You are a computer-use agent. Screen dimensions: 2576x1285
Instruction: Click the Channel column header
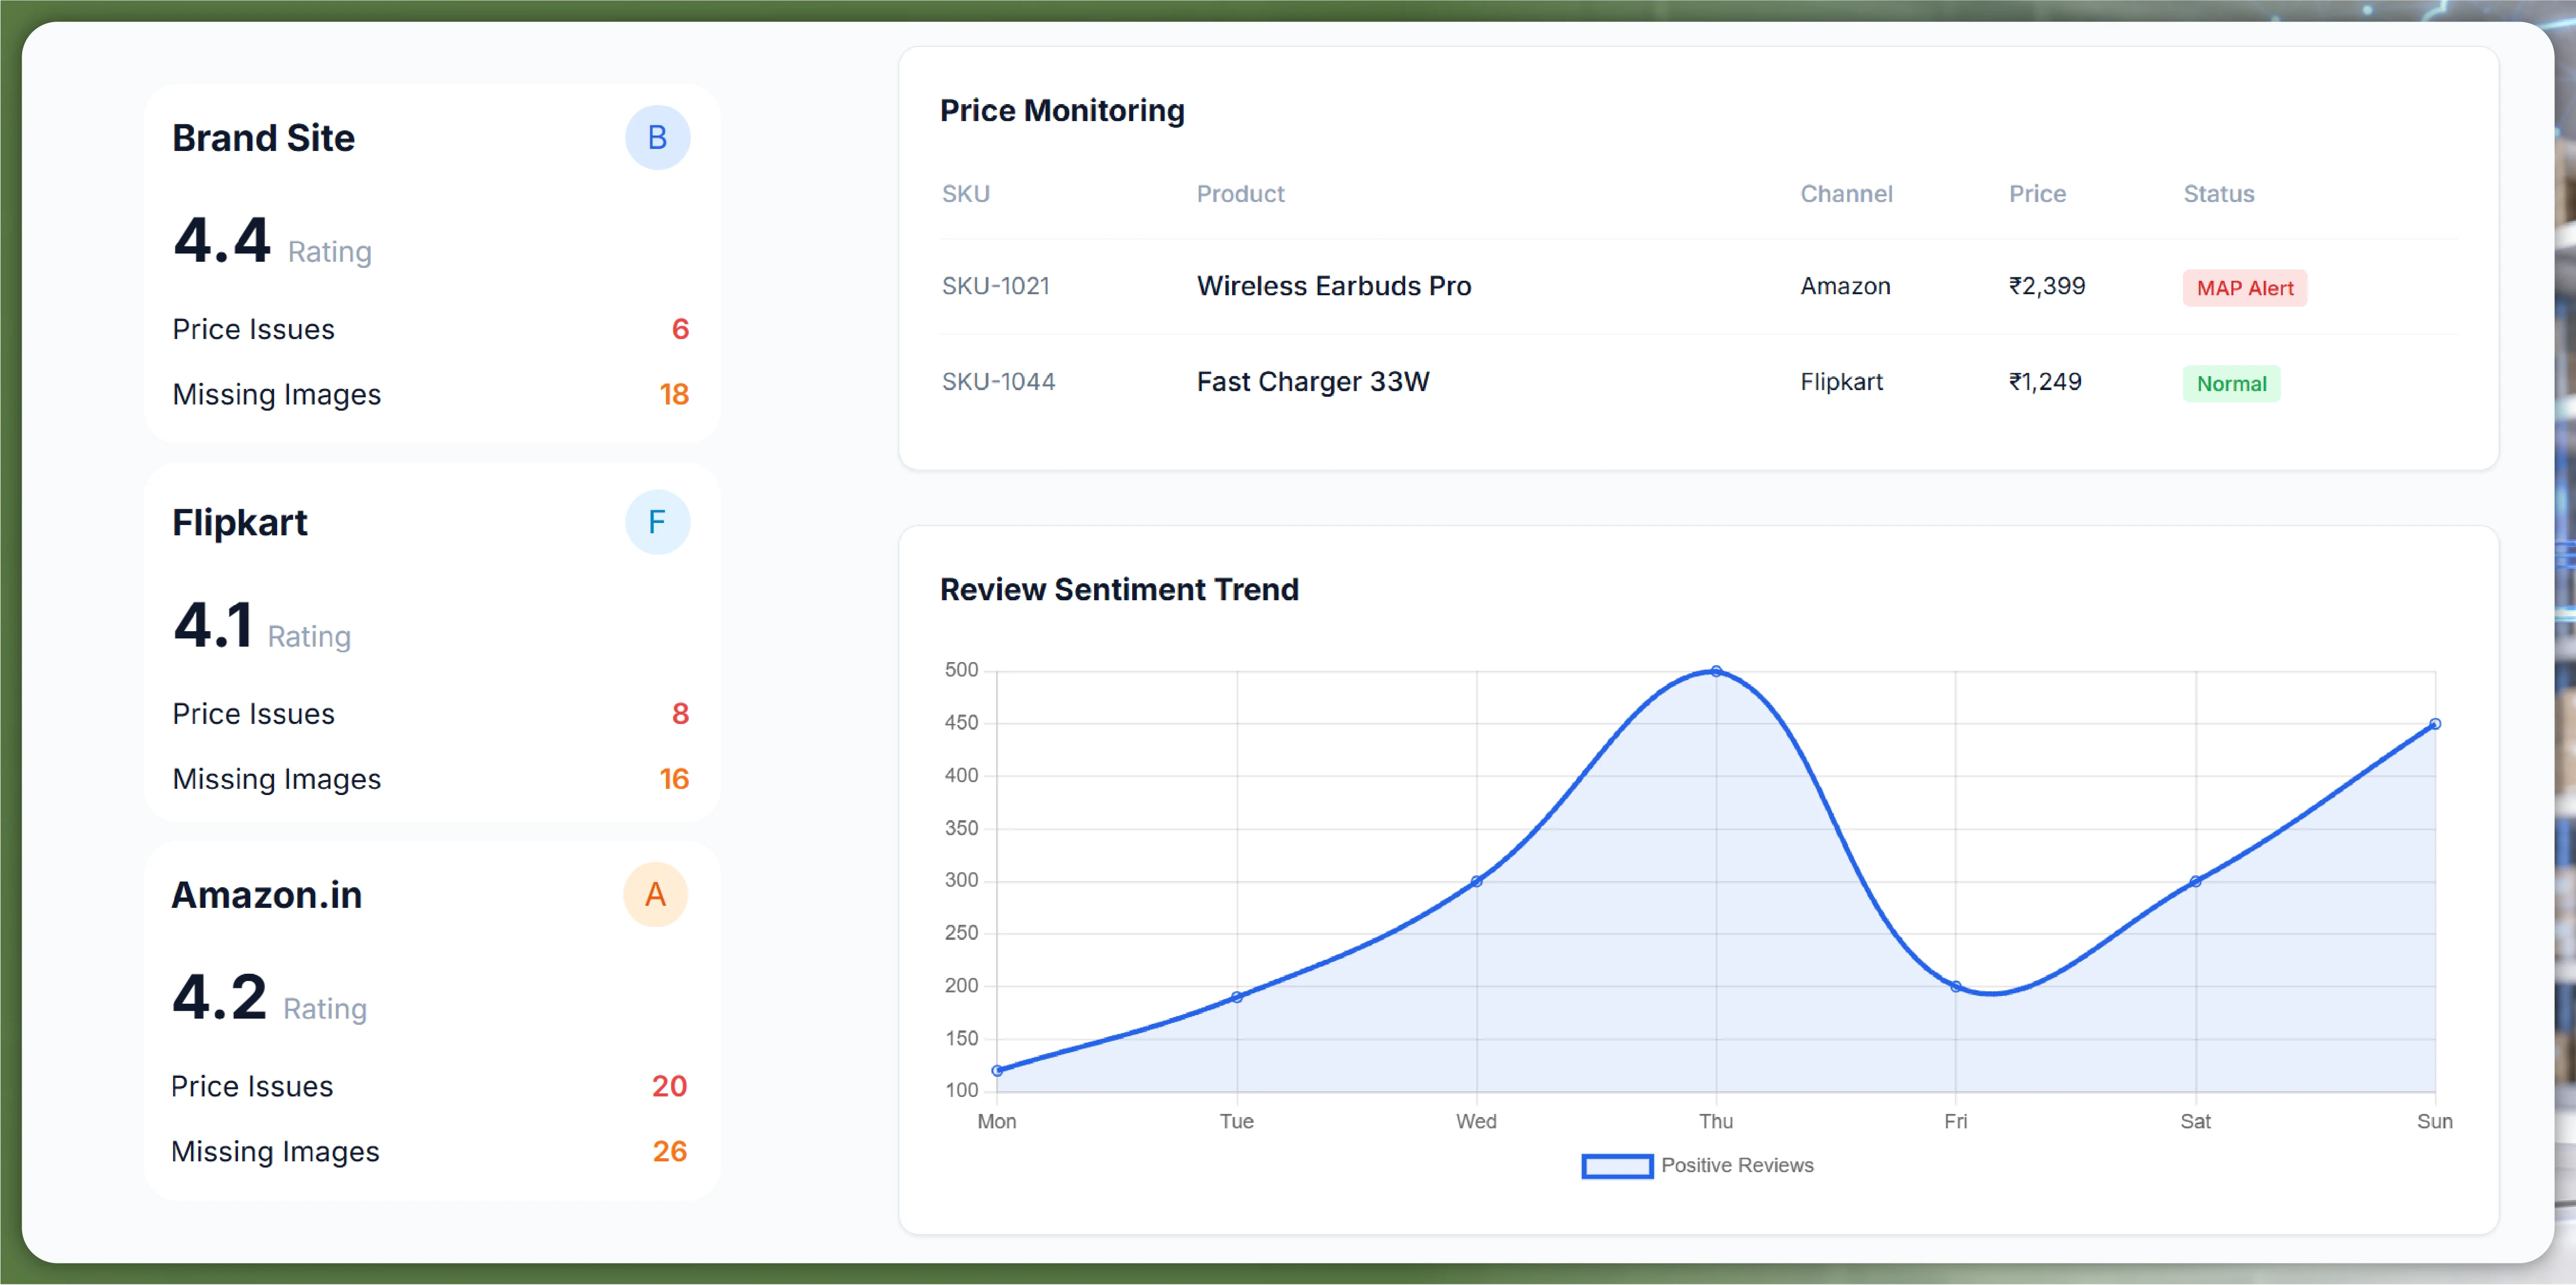[1846, 194]
